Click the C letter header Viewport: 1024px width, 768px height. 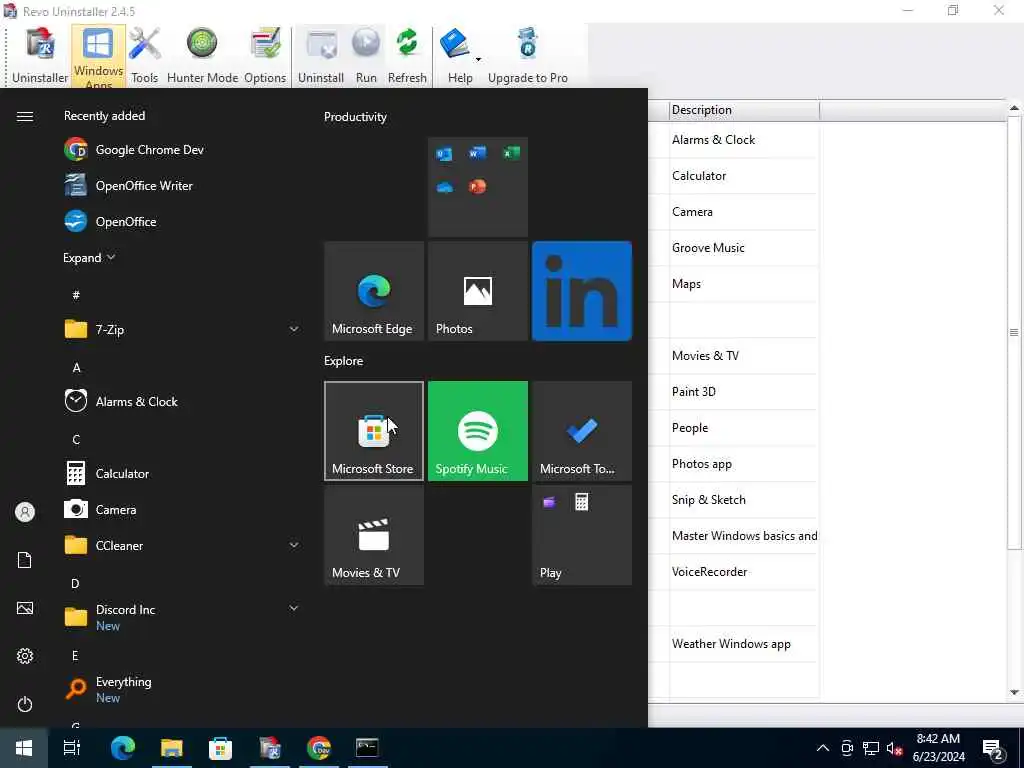pyautogui.click(x=76, y=440)
